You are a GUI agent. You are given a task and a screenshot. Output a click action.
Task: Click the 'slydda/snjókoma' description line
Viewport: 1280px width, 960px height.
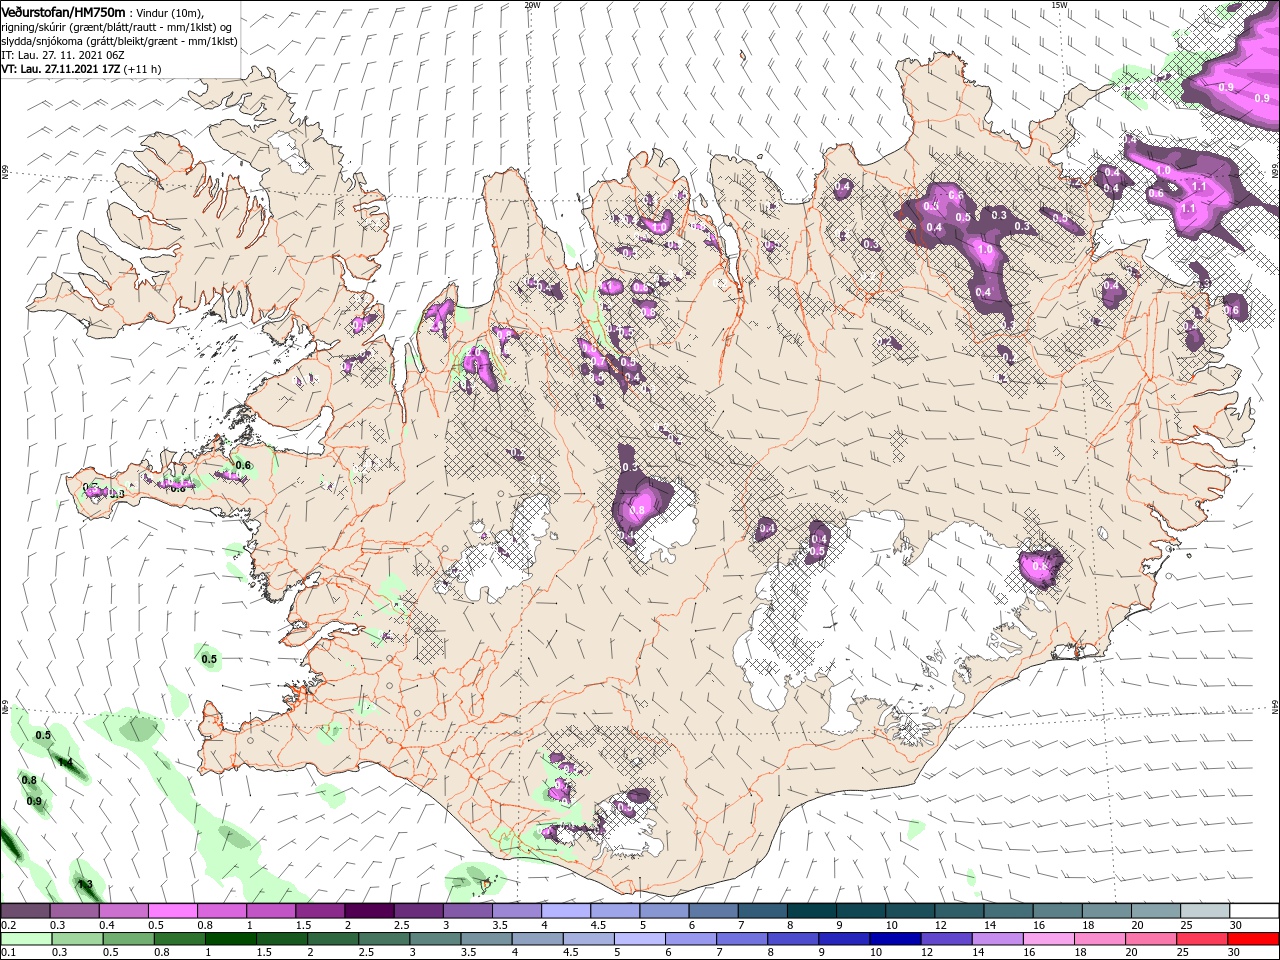(117, 41)
